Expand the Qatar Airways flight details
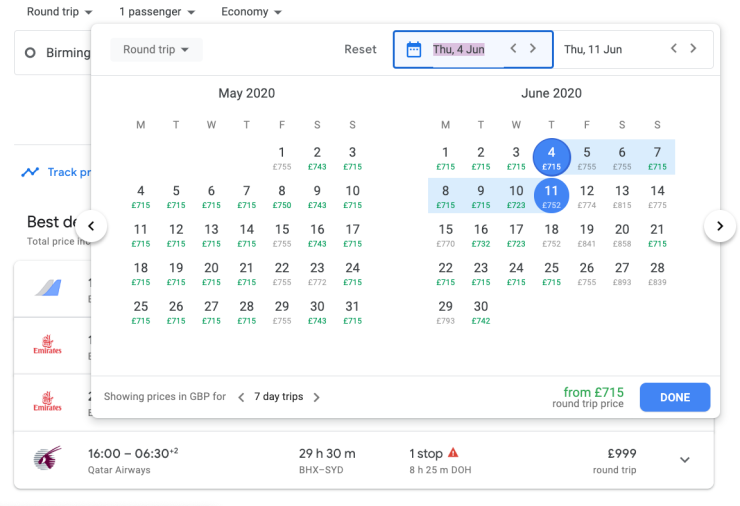Viewport: 740px width, 506px height. coord(684,459)
